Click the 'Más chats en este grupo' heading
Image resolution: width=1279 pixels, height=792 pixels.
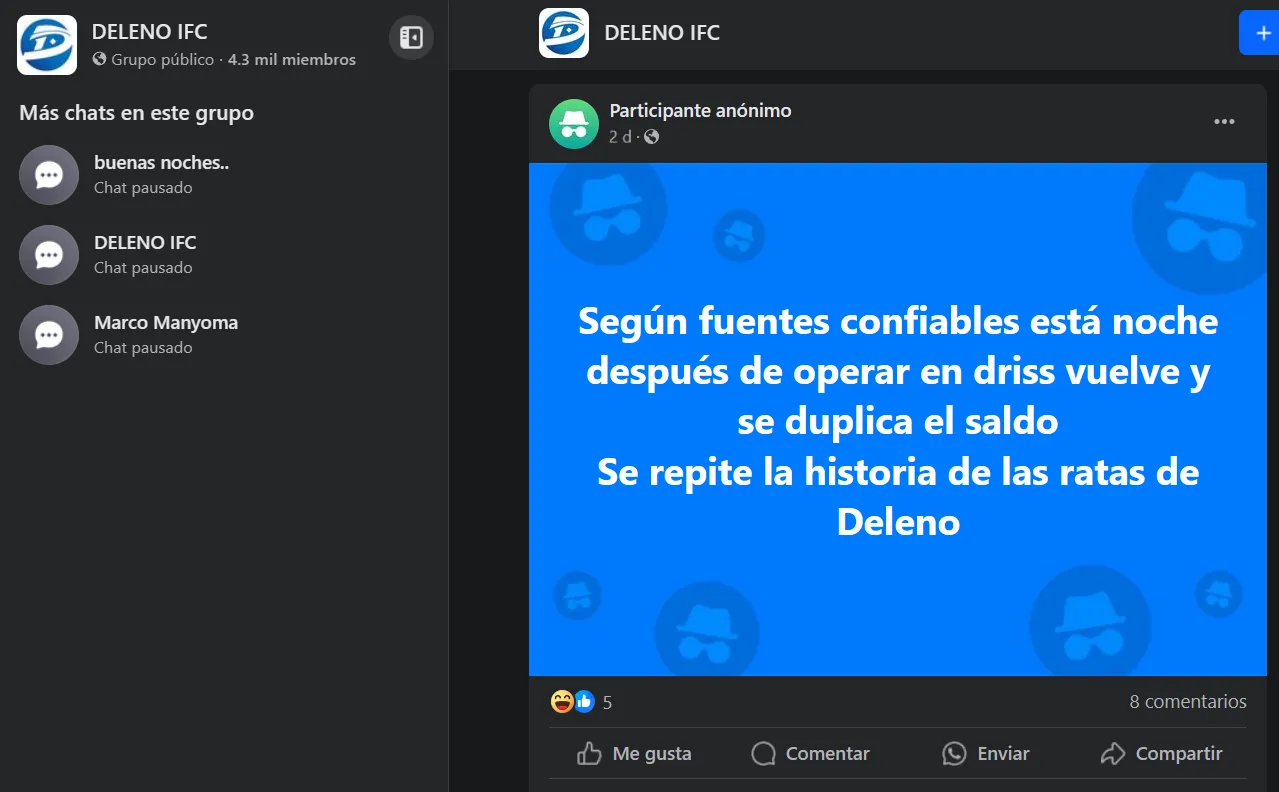point(137,113)
